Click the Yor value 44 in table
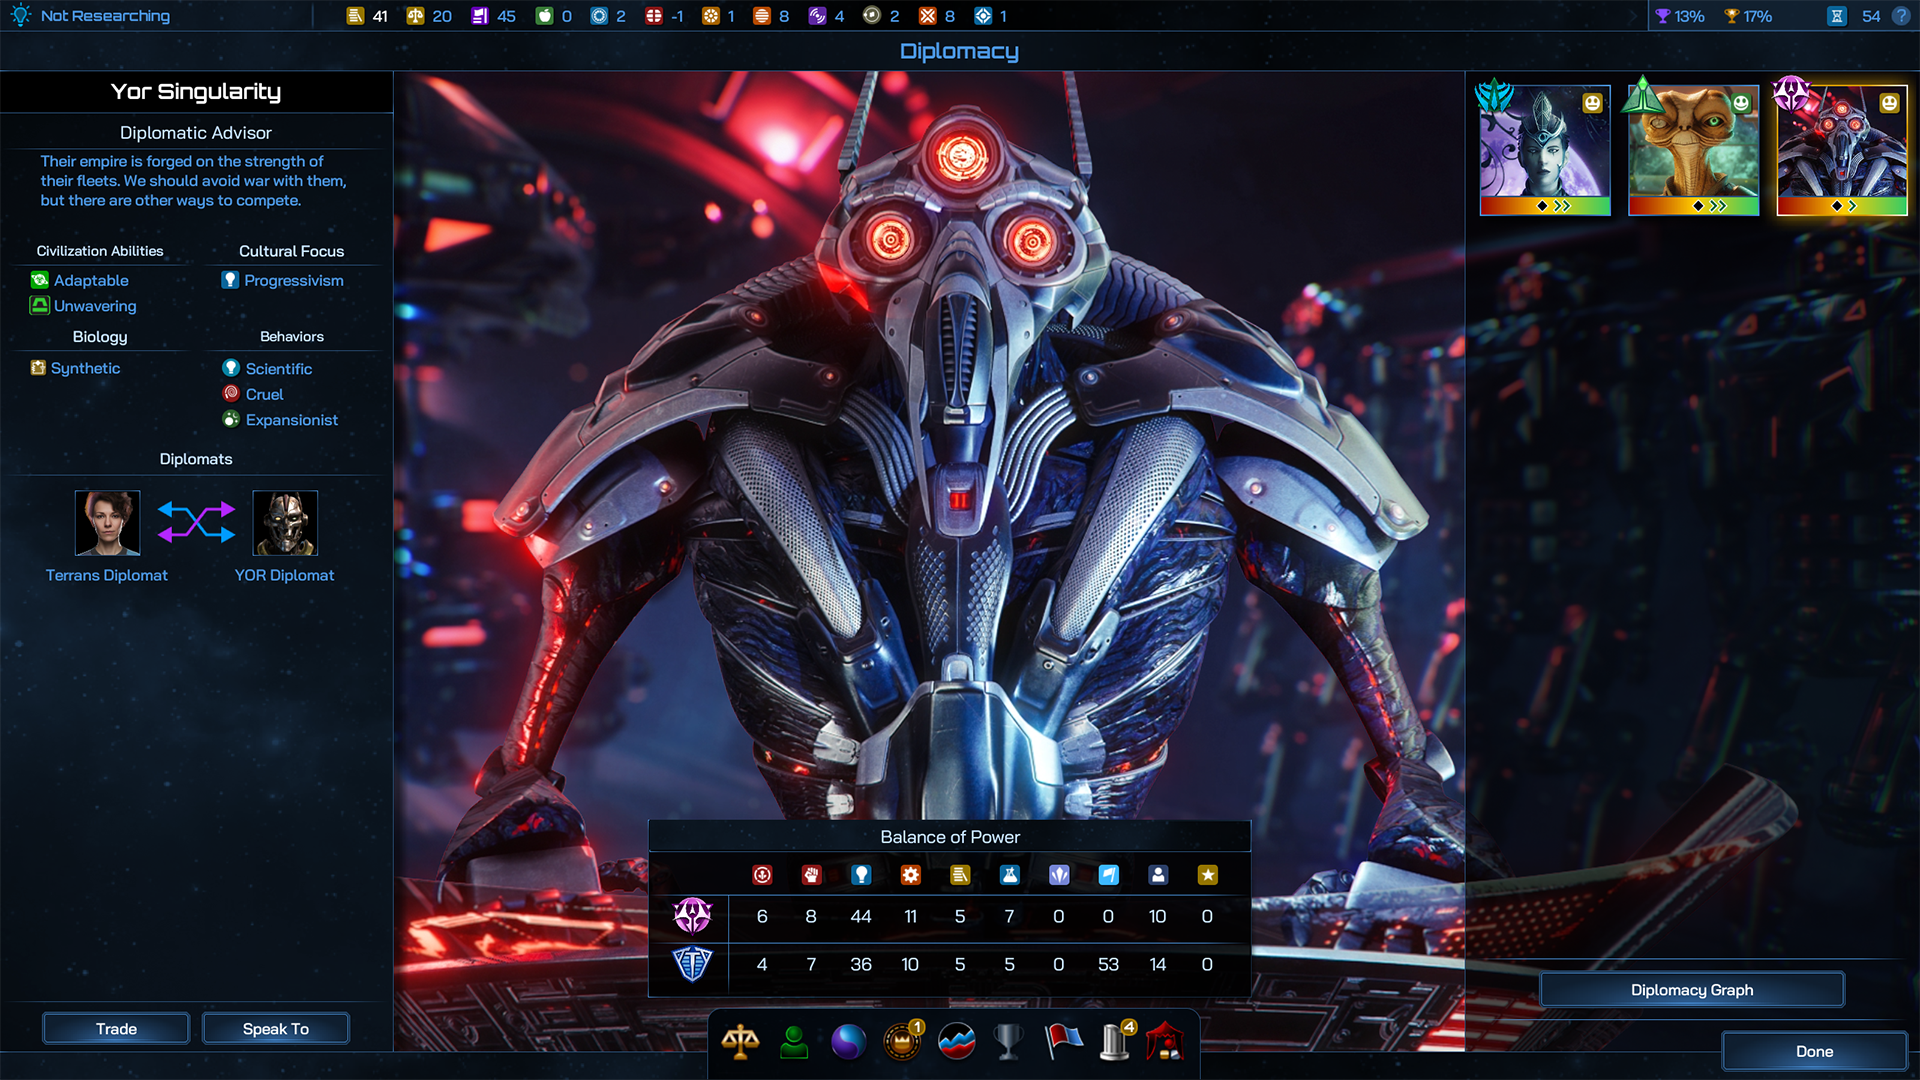This screenshot has width=1920, height=1080. (x=861, y=917)
